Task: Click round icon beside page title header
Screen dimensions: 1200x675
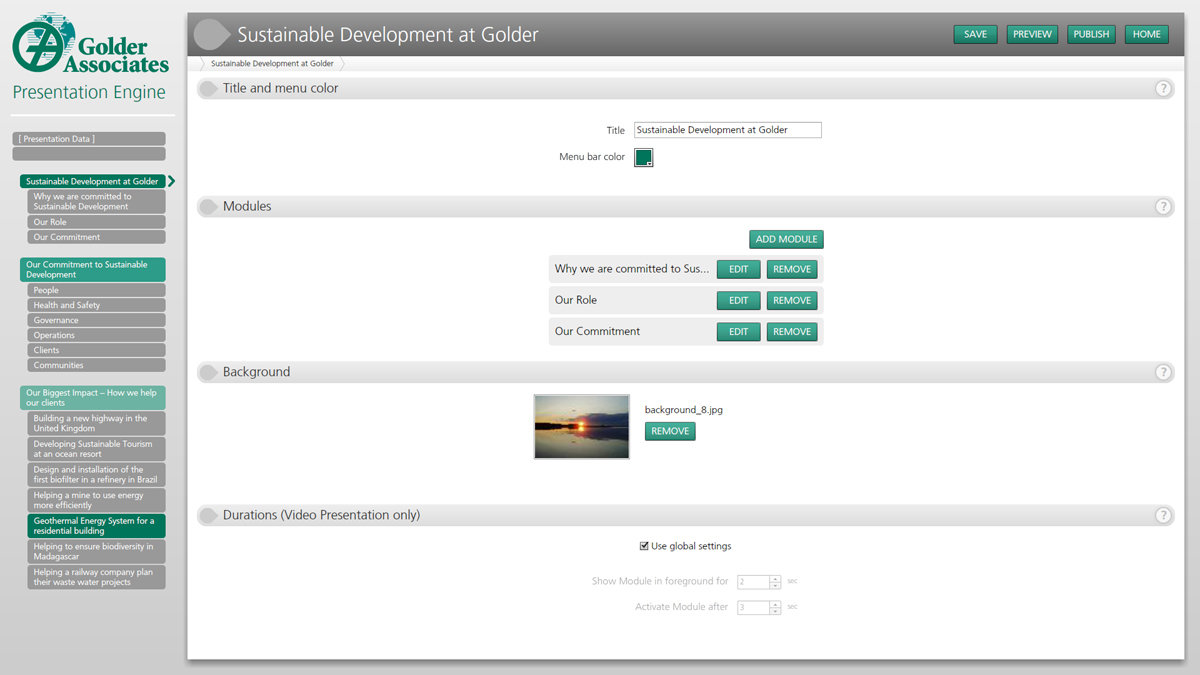Action: (x=211, y=34)
